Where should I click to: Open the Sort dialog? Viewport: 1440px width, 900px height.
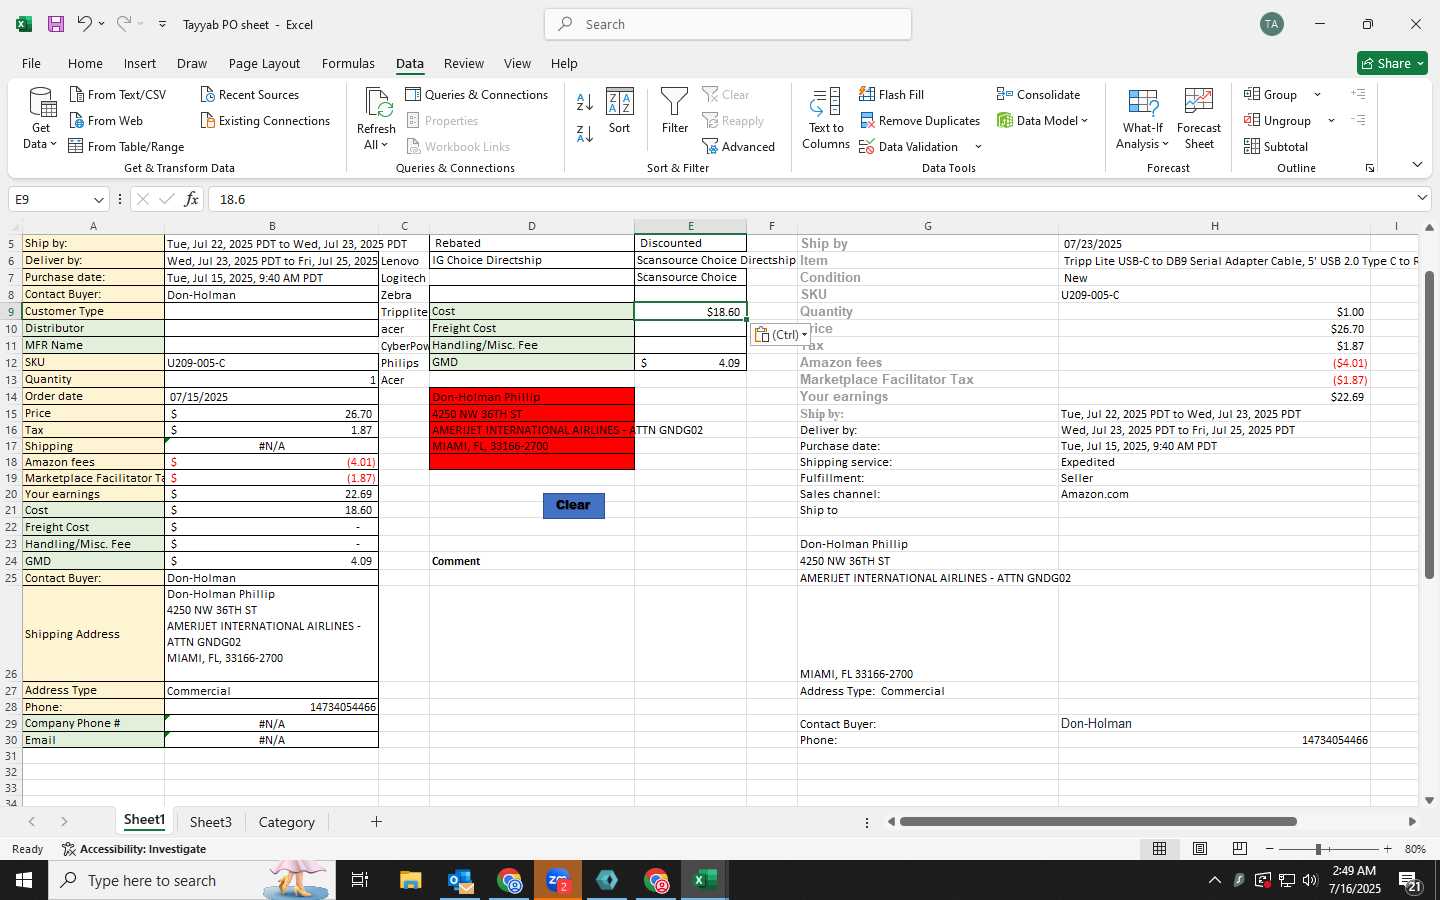[x=620, y=112]
